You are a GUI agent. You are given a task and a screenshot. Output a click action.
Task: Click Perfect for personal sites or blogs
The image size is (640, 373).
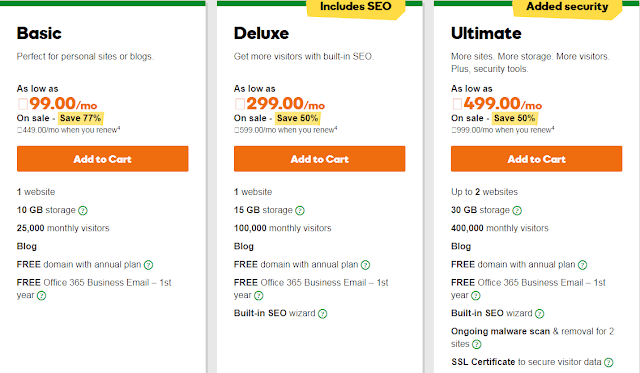[x=85, y=56]
